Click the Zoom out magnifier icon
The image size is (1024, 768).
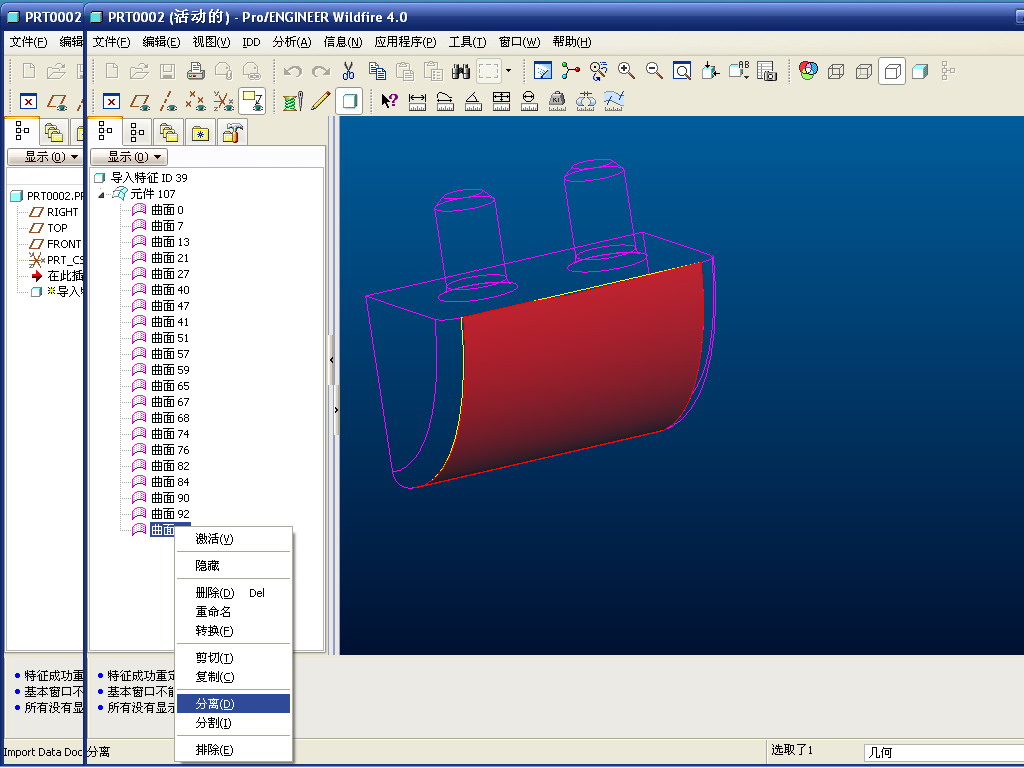tap(654, 71)
